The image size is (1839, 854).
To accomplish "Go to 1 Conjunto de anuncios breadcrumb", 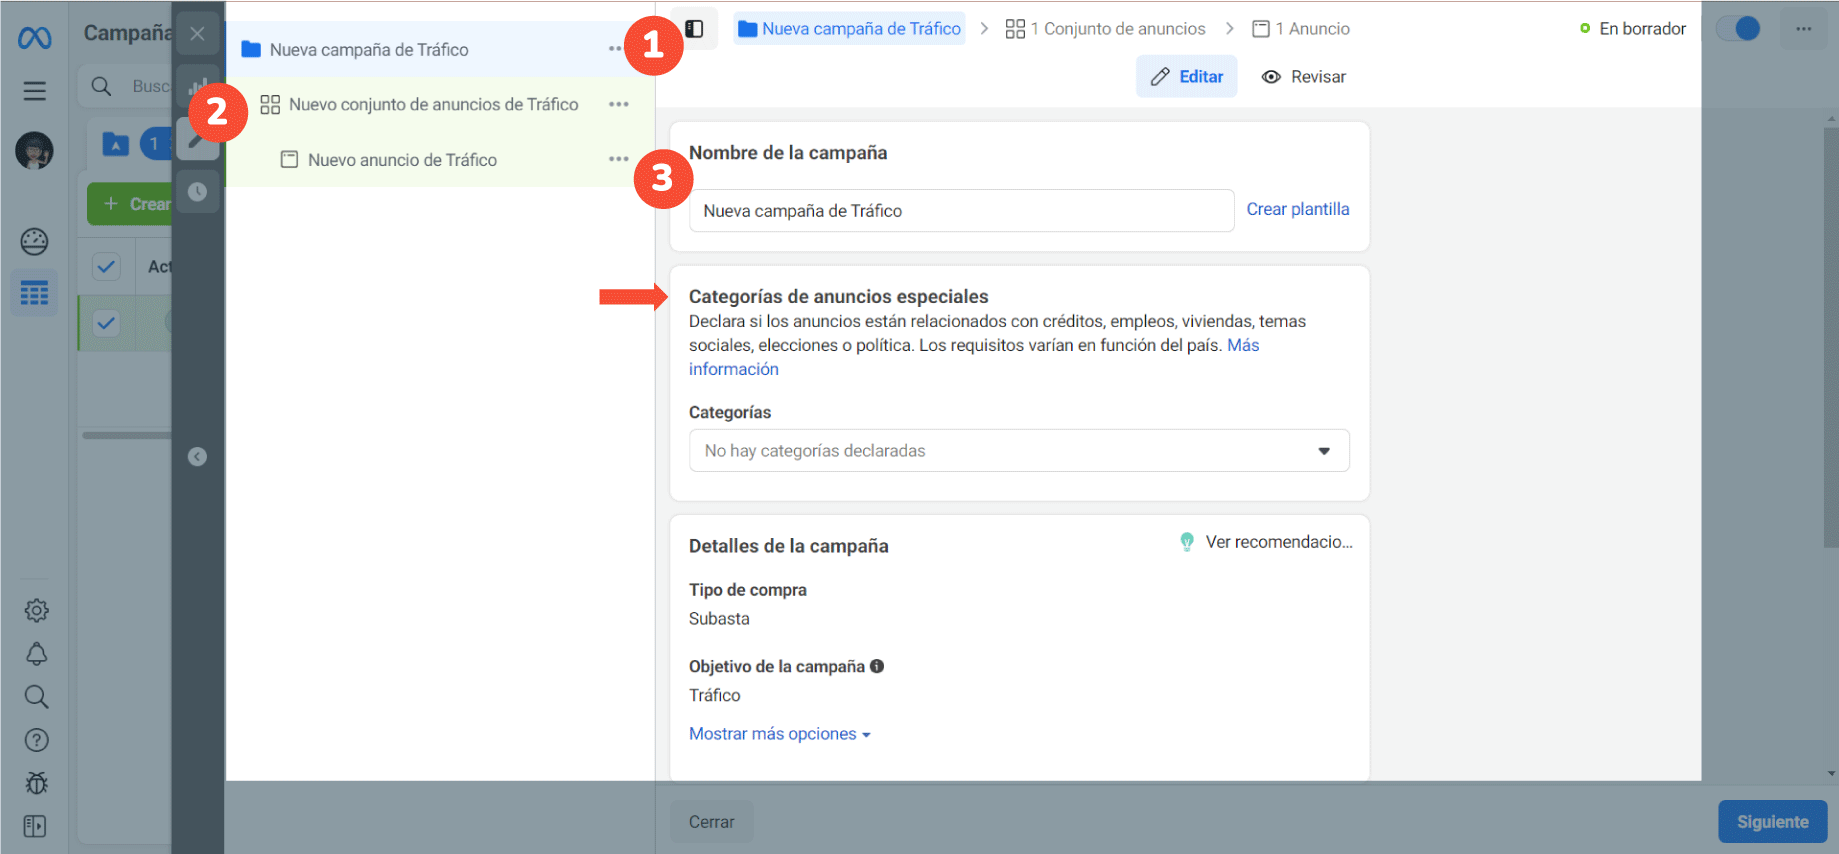I will (1105, 29).
